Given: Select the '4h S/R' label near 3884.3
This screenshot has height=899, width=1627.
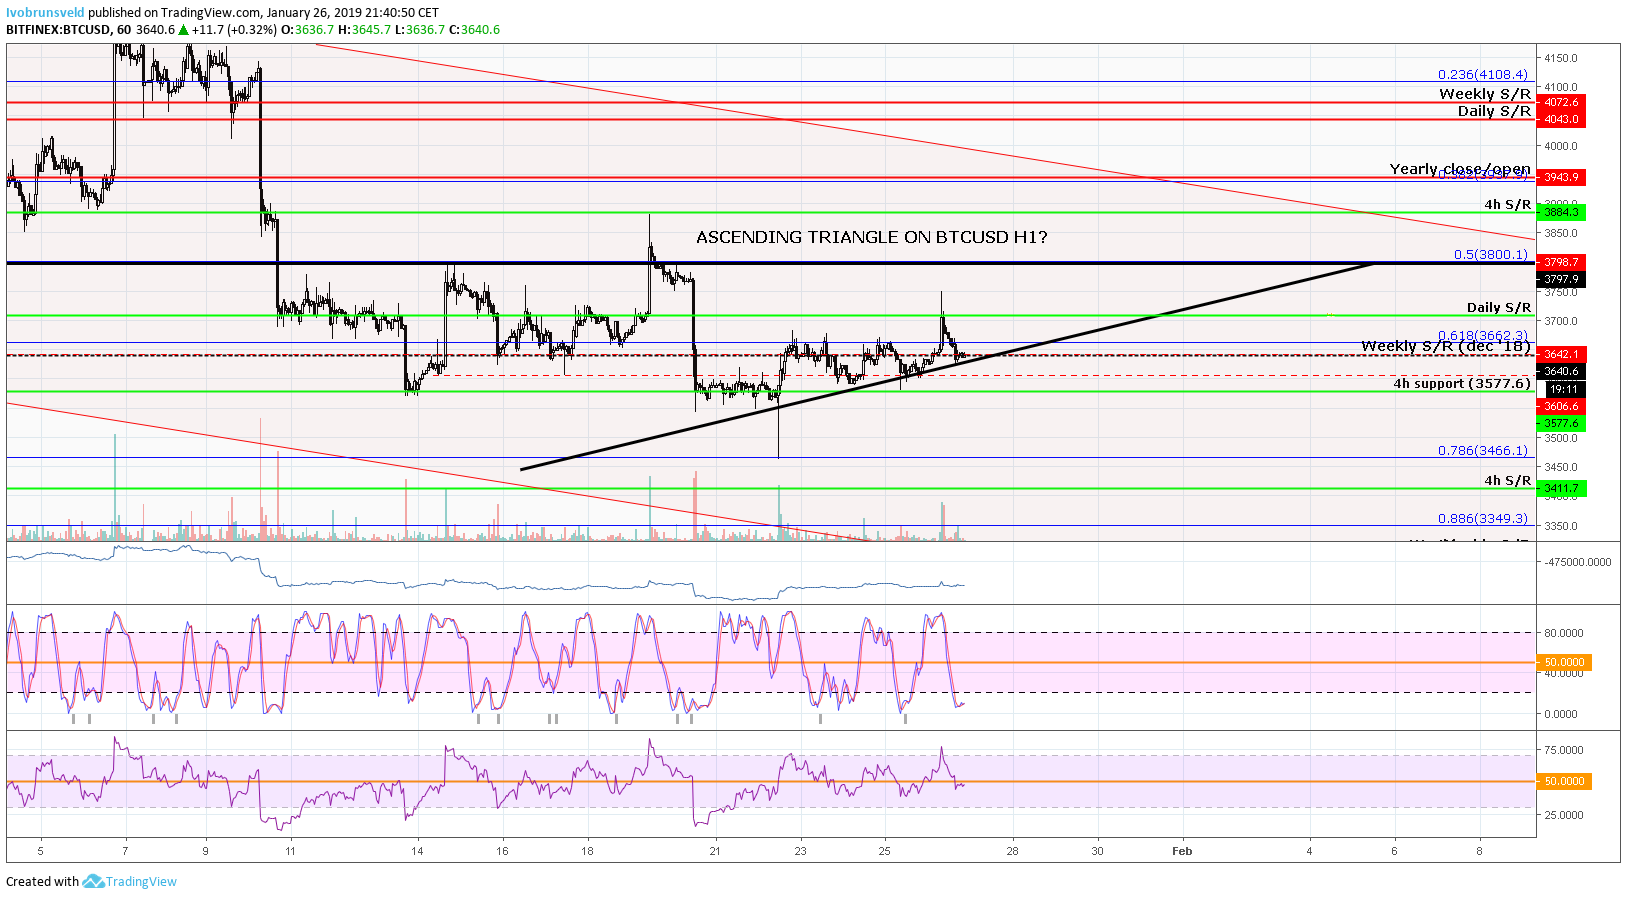Looking at the screenshot, I should click(1507, 205).
